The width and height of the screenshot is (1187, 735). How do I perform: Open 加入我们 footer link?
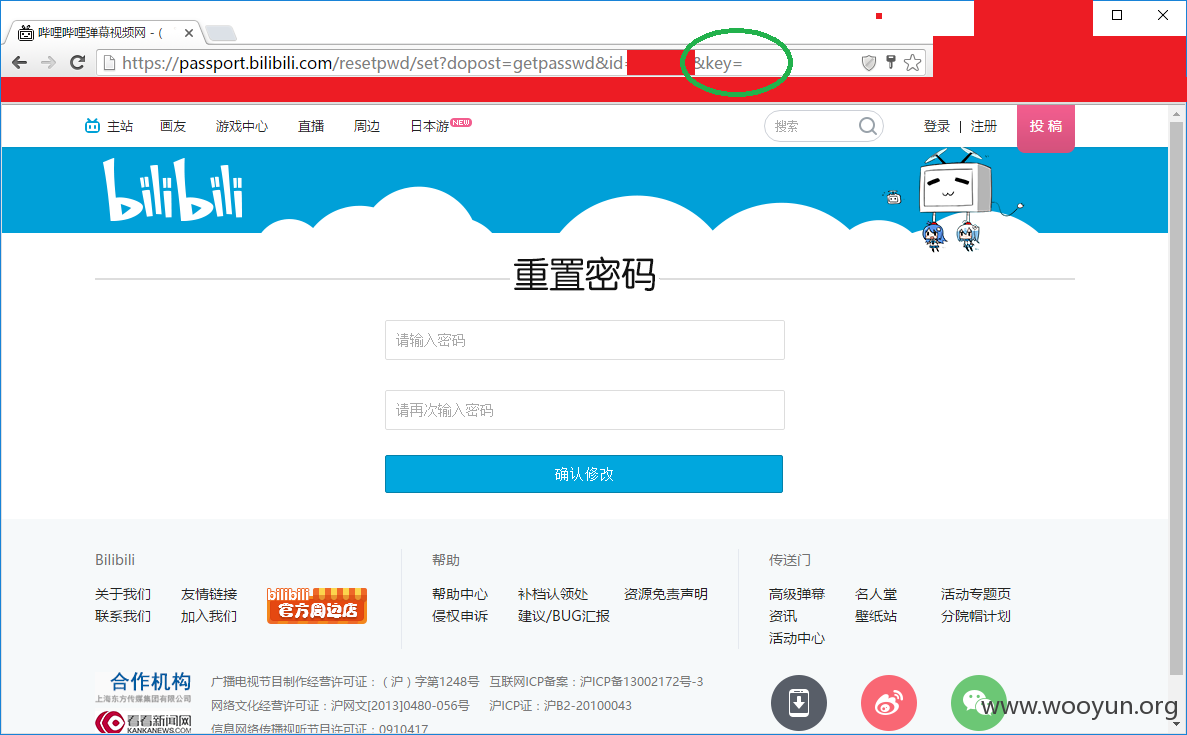click(x=209, y=616)
